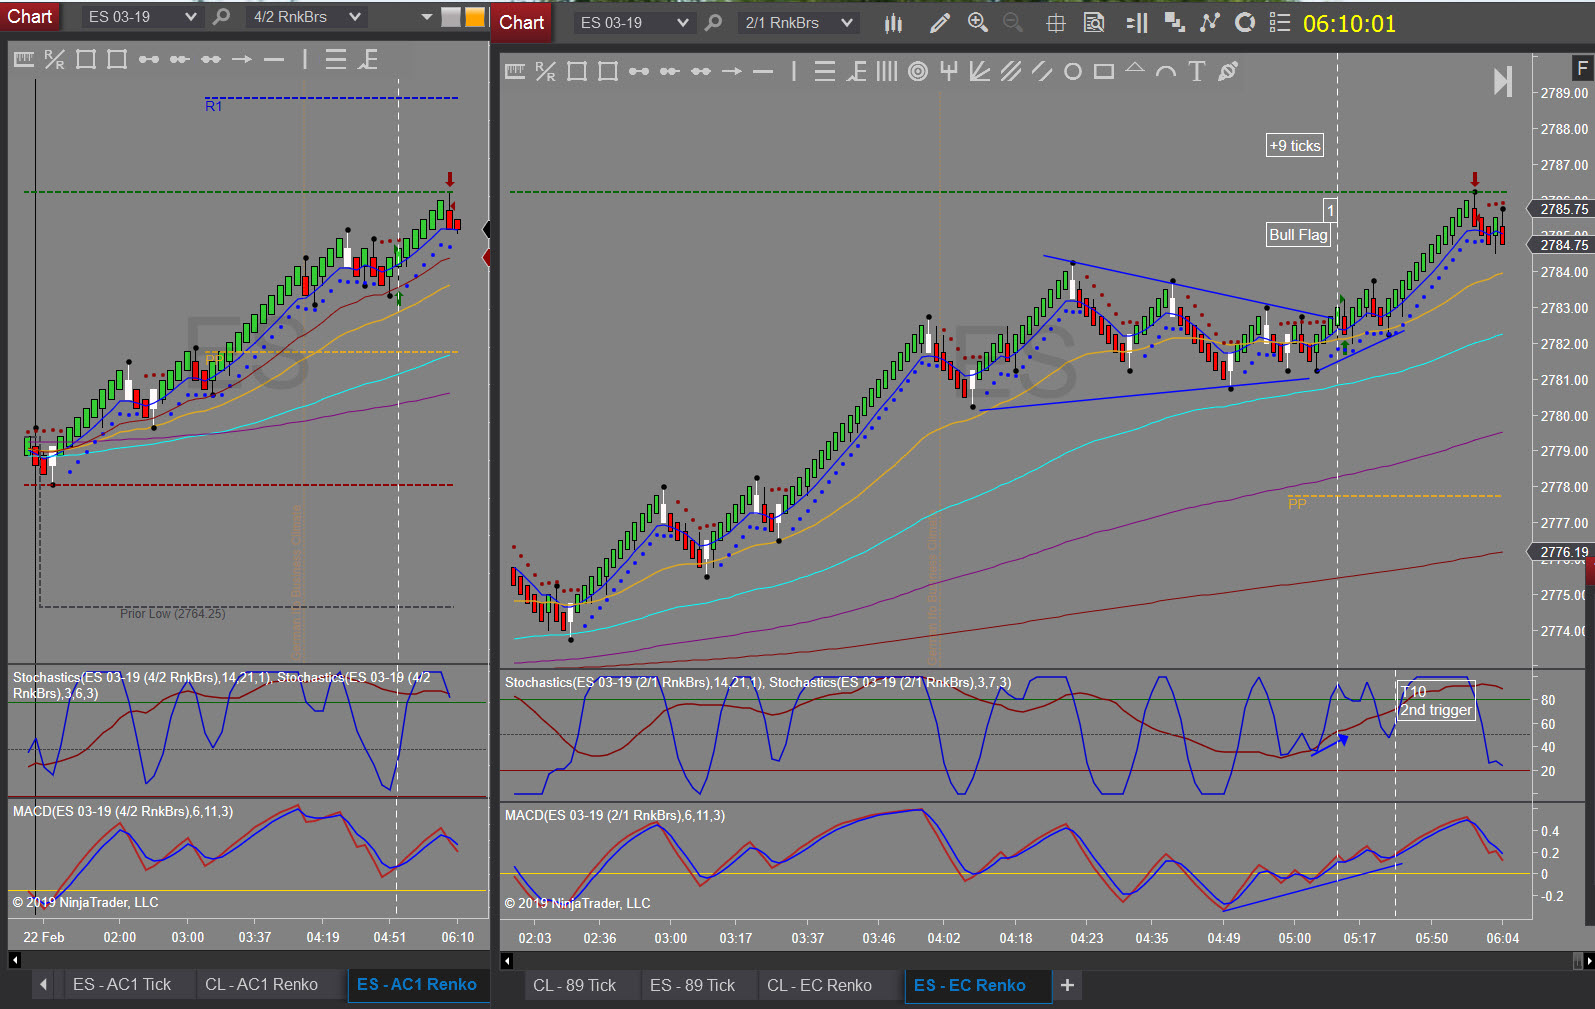Open Chart Trader icon in the right chart
The width and height of the screenshot is (1595, 1009).
tap(1137, 23)
